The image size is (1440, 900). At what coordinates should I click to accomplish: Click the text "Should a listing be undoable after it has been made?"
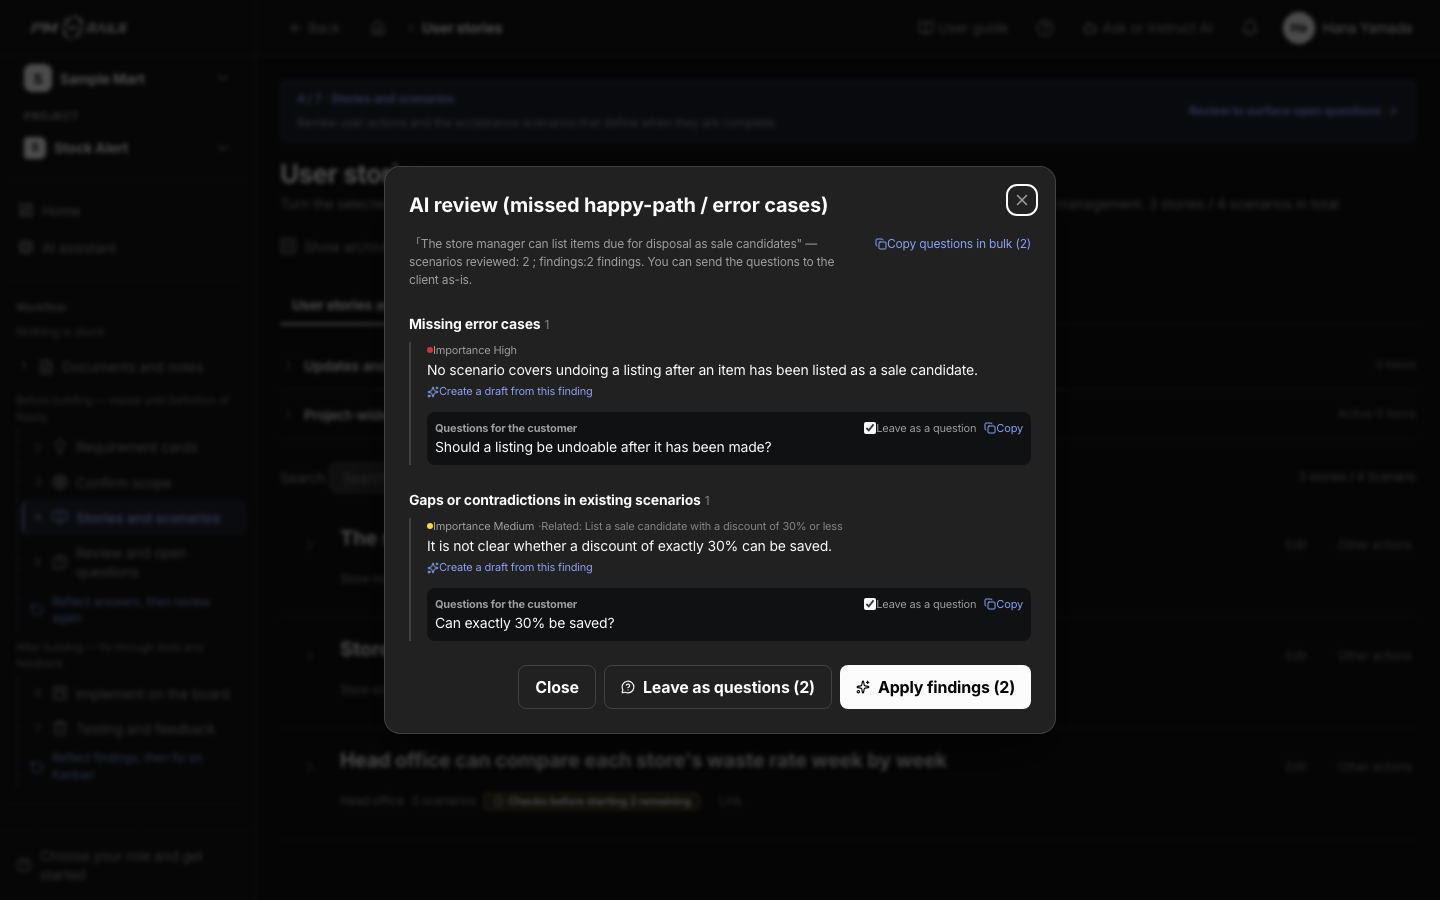[x=603, y=447]
